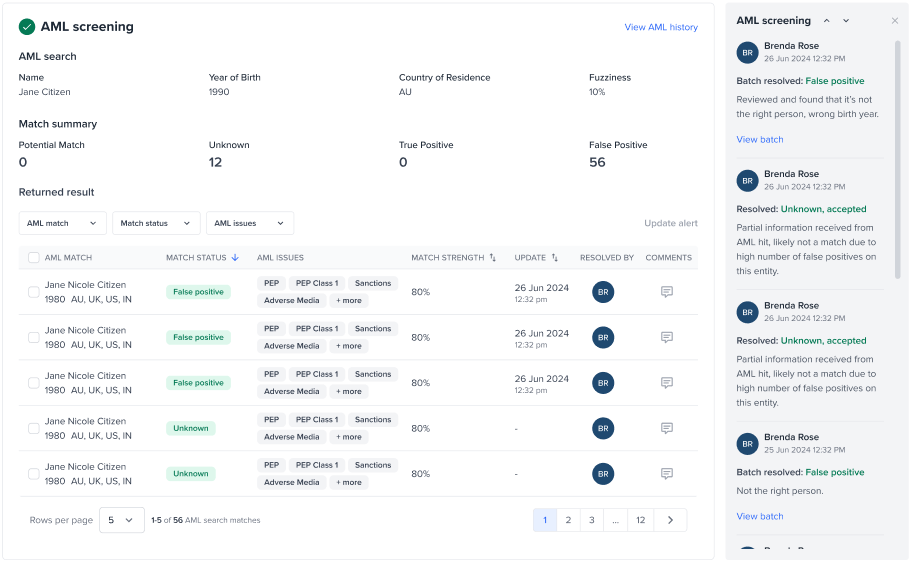
Task: Close the AML screening side panel
Action: 894,21
